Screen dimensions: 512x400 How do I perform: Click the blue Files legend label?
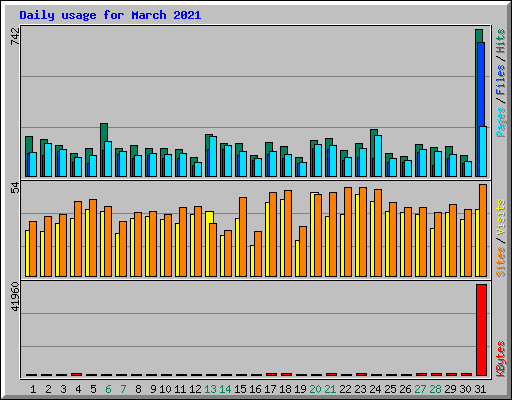(x=501, y=79)
